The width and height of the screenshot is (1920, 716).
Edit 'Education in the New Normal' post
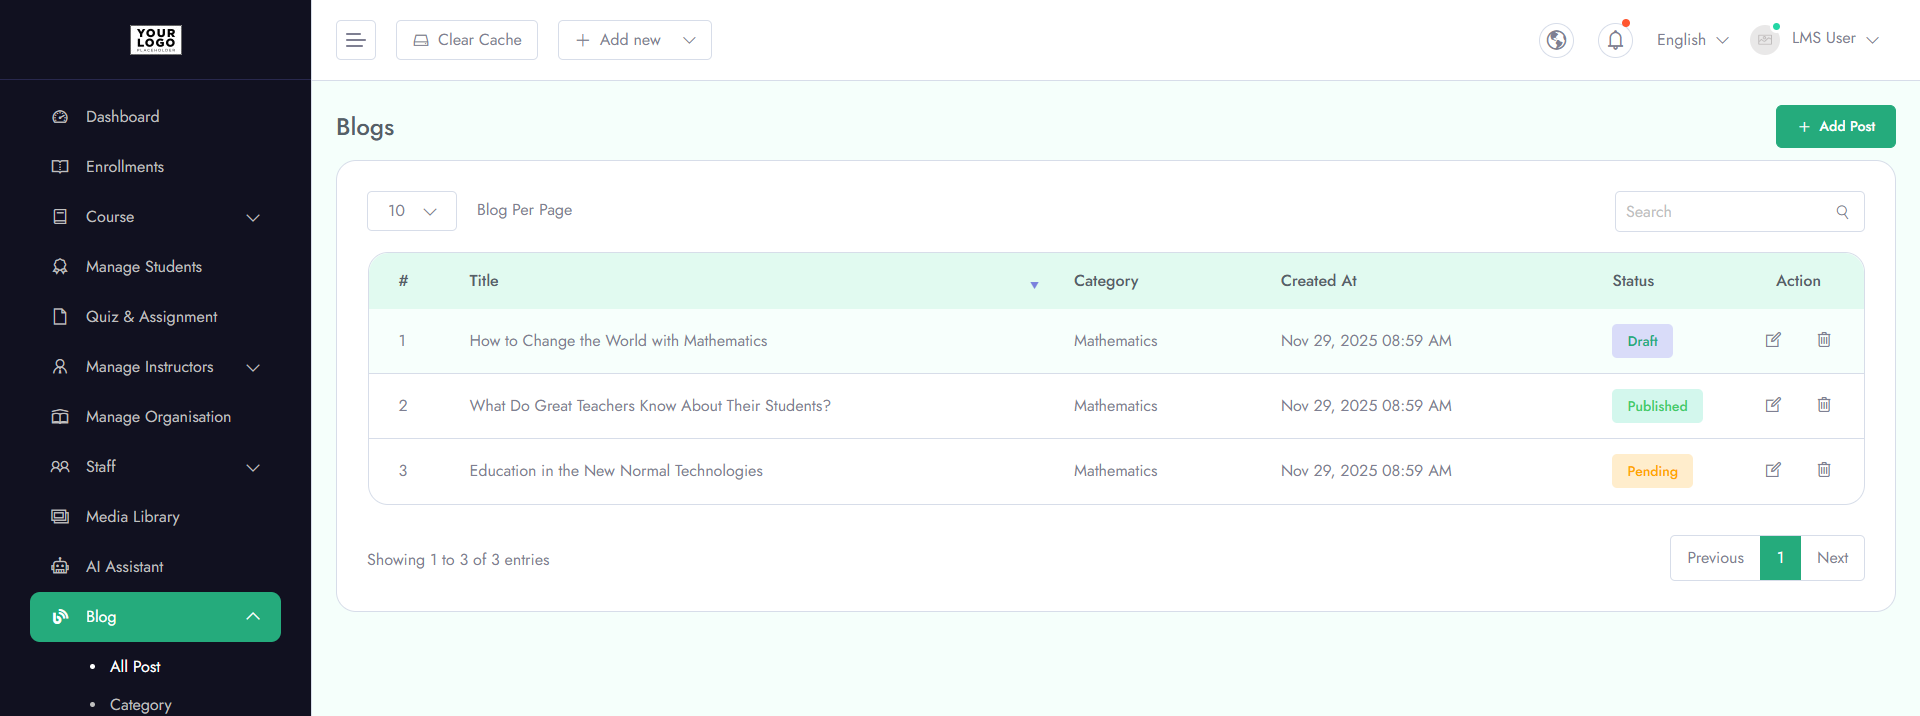point(1773,470)
